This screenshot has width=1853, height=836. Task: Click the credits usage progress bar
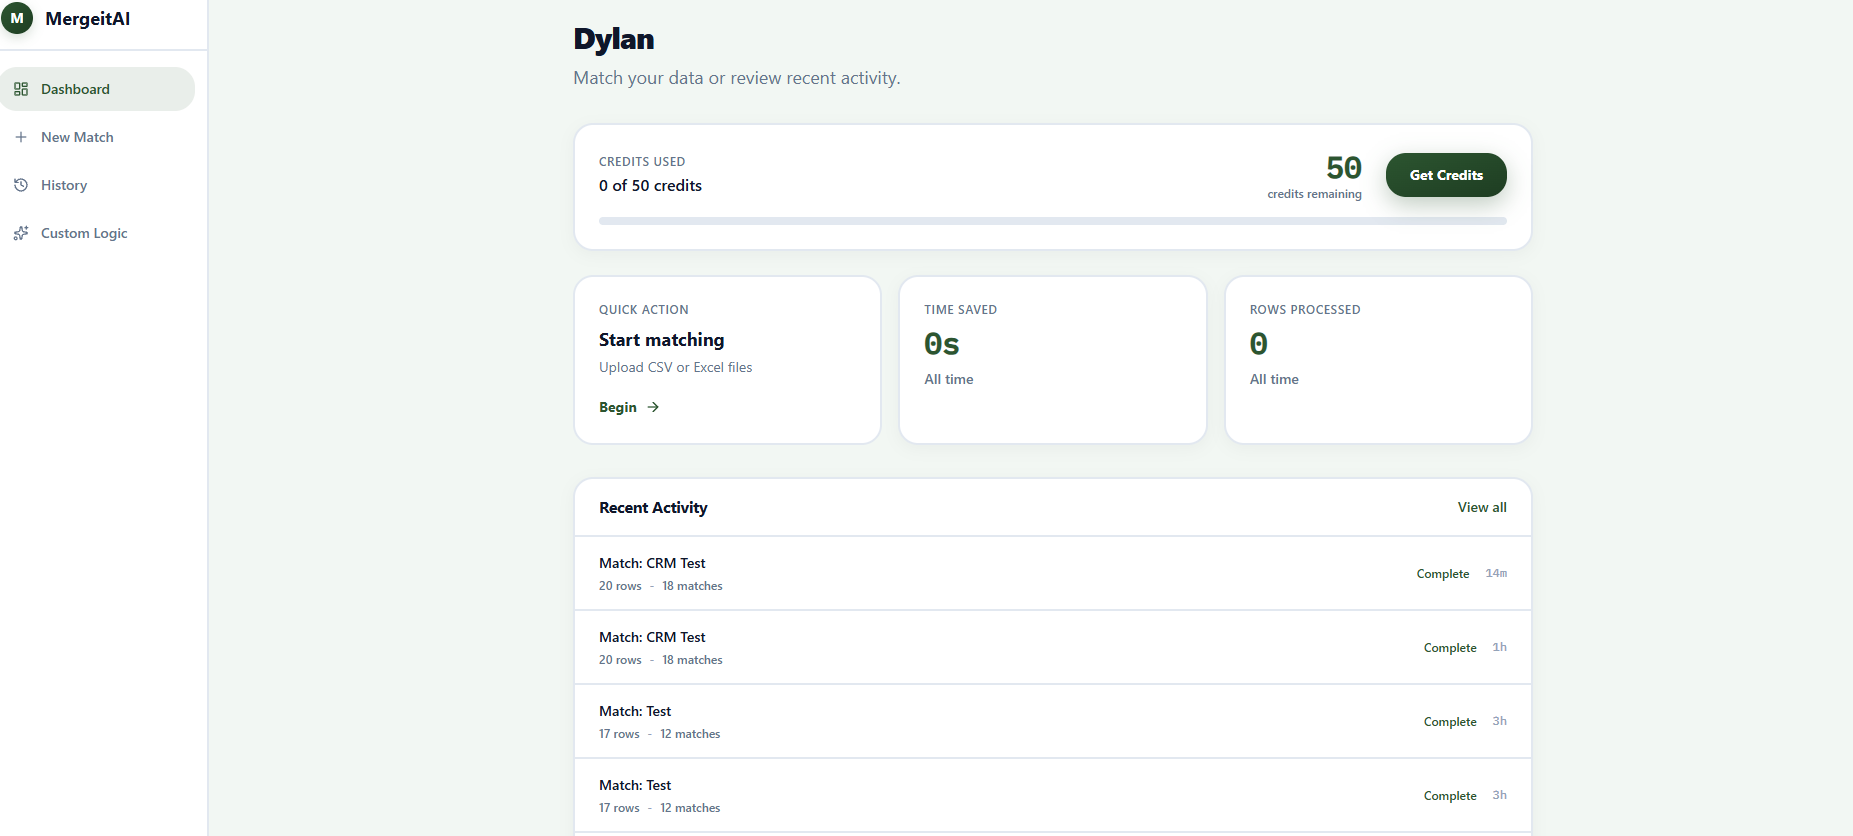[x=1053, y=221]
